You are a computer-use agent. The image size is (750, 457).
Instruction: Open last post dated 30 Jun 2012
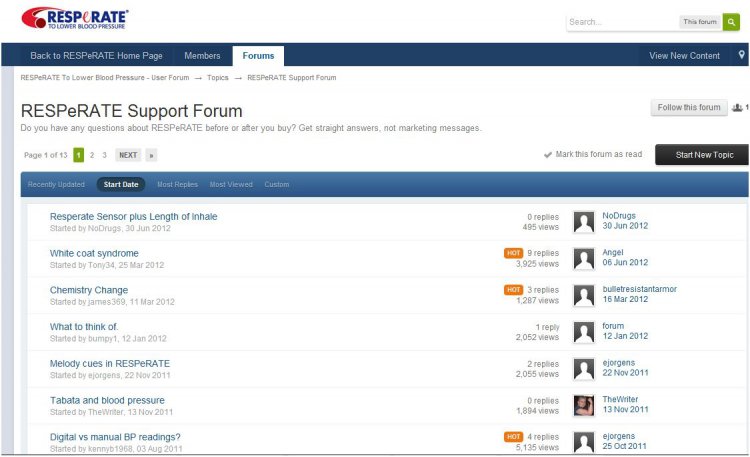625,226
